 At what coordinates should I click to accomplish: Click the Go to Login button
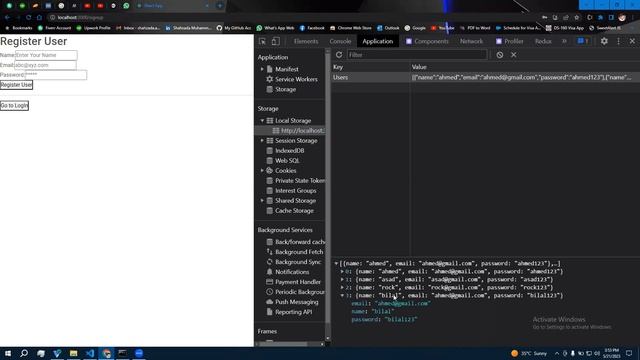tap(14, 105)
